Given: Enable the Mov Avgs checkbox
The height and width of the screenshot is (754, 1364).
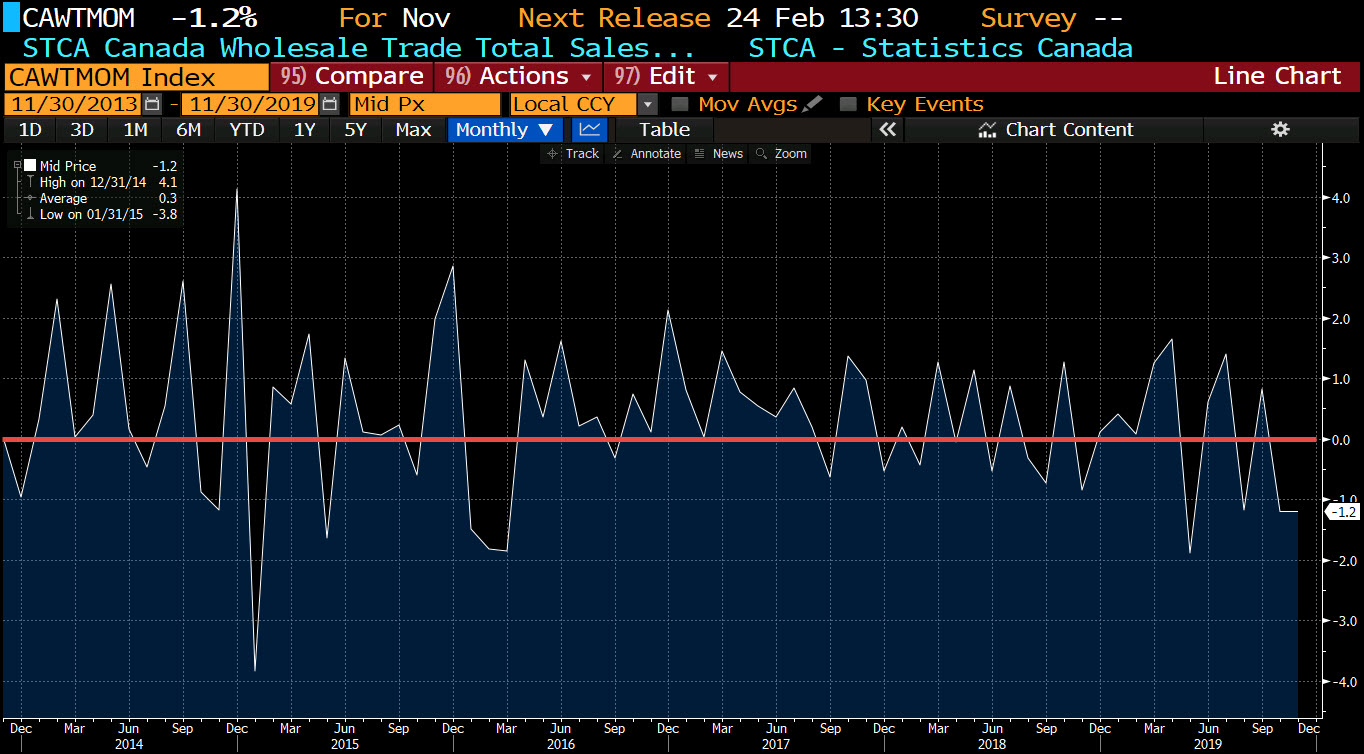Looking at the screenshot, I should [x=680, y=104].
